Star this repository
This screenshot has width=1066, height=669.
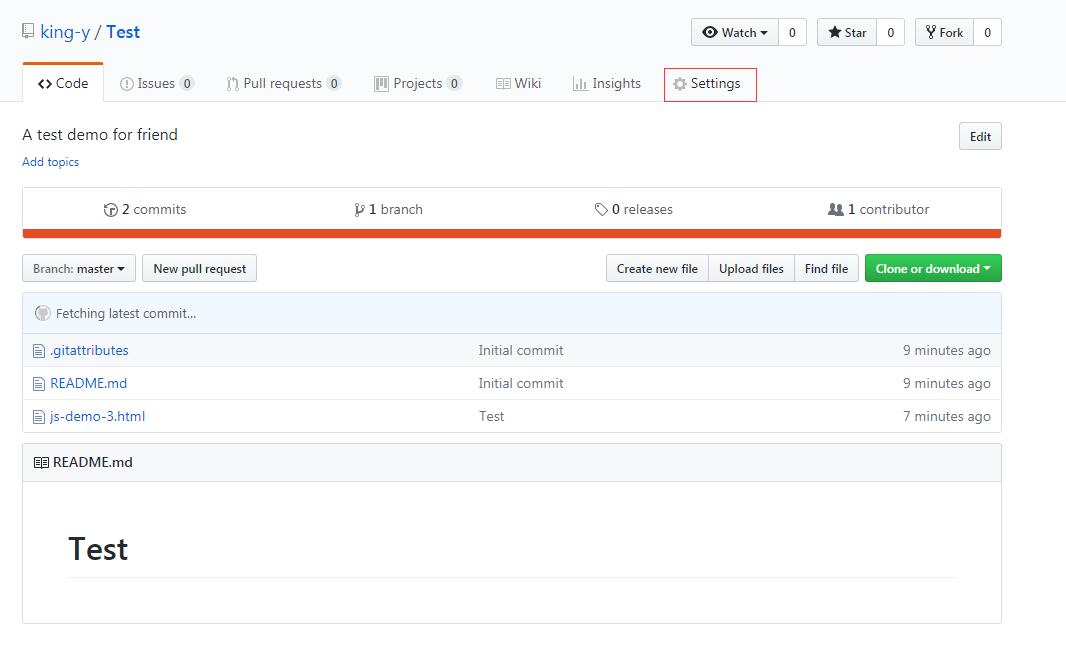tap(847, 33)
